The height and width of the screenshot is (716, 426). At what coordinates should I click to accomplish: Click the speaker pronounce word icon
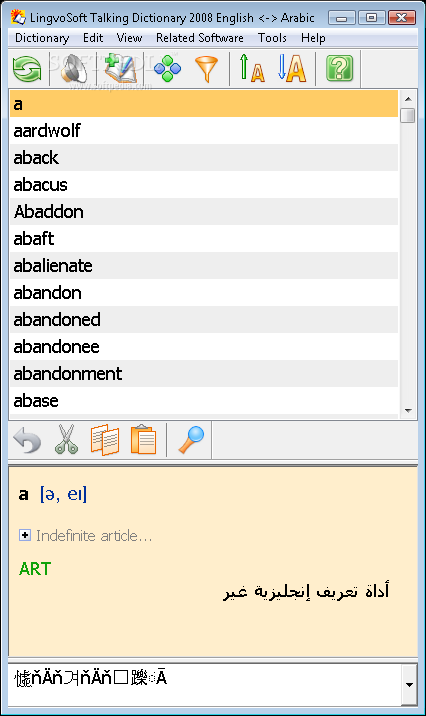coord(73,69)
